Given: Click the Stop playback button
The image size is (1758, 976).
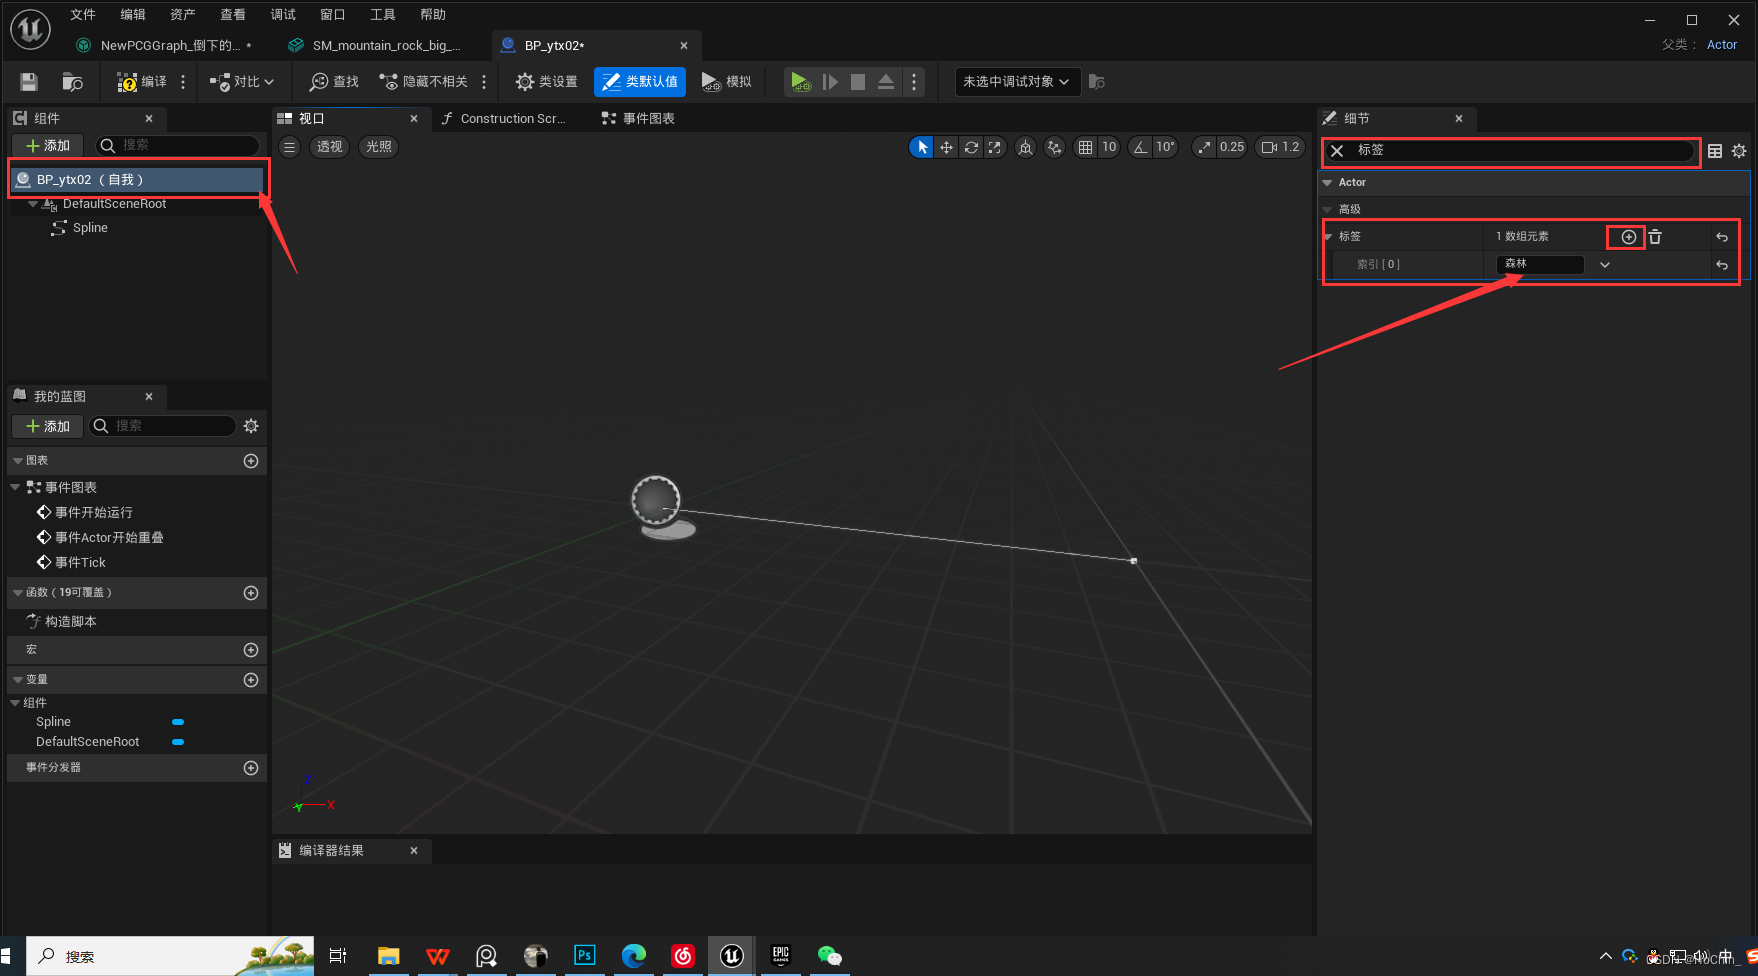Looking at the screenshot, I should point(858,82).
